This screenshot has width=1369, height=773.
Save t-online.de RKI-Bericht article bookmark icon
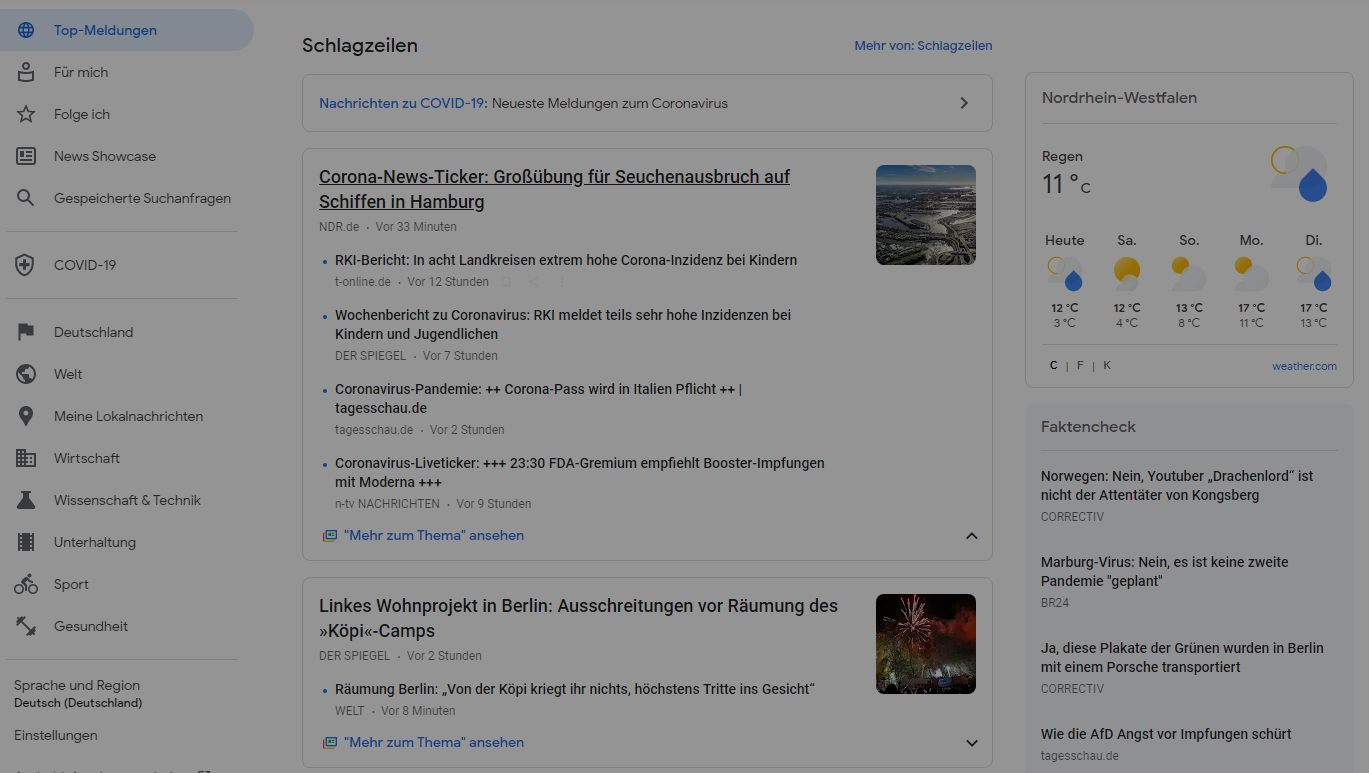[506, 282]
